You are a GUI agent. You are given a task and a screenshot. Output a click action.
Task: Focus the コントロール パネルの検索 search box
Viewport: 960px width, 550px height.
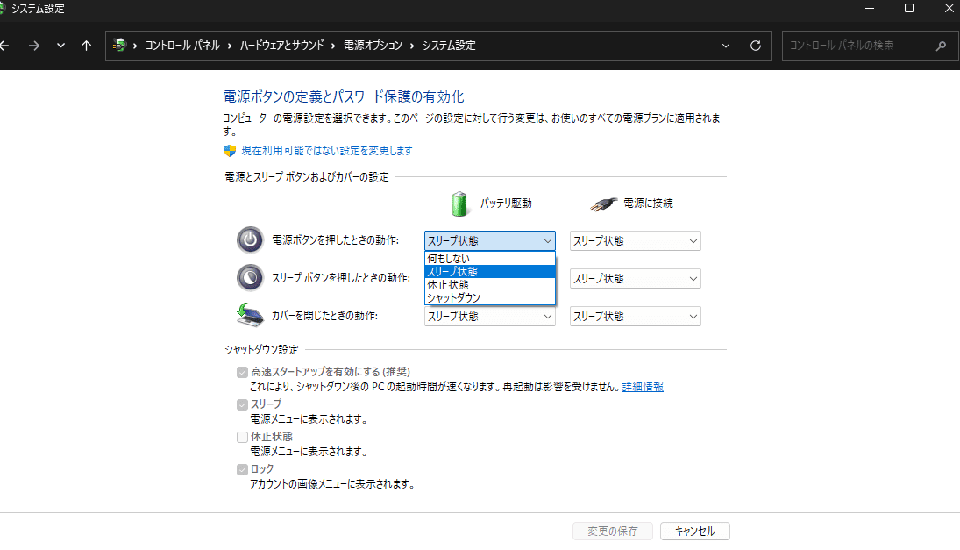[x=870, y=45]
